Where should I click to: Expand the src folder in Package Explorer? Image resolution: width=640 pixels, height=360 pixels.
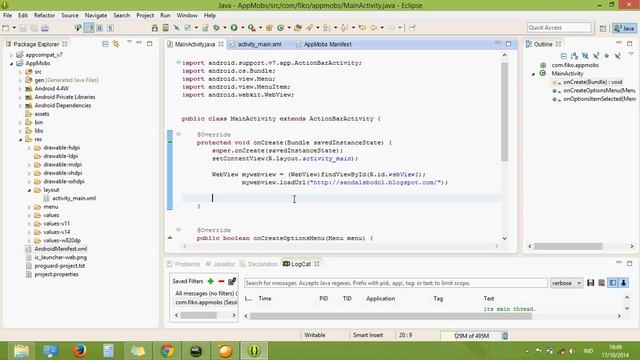(x=20, y=72)
